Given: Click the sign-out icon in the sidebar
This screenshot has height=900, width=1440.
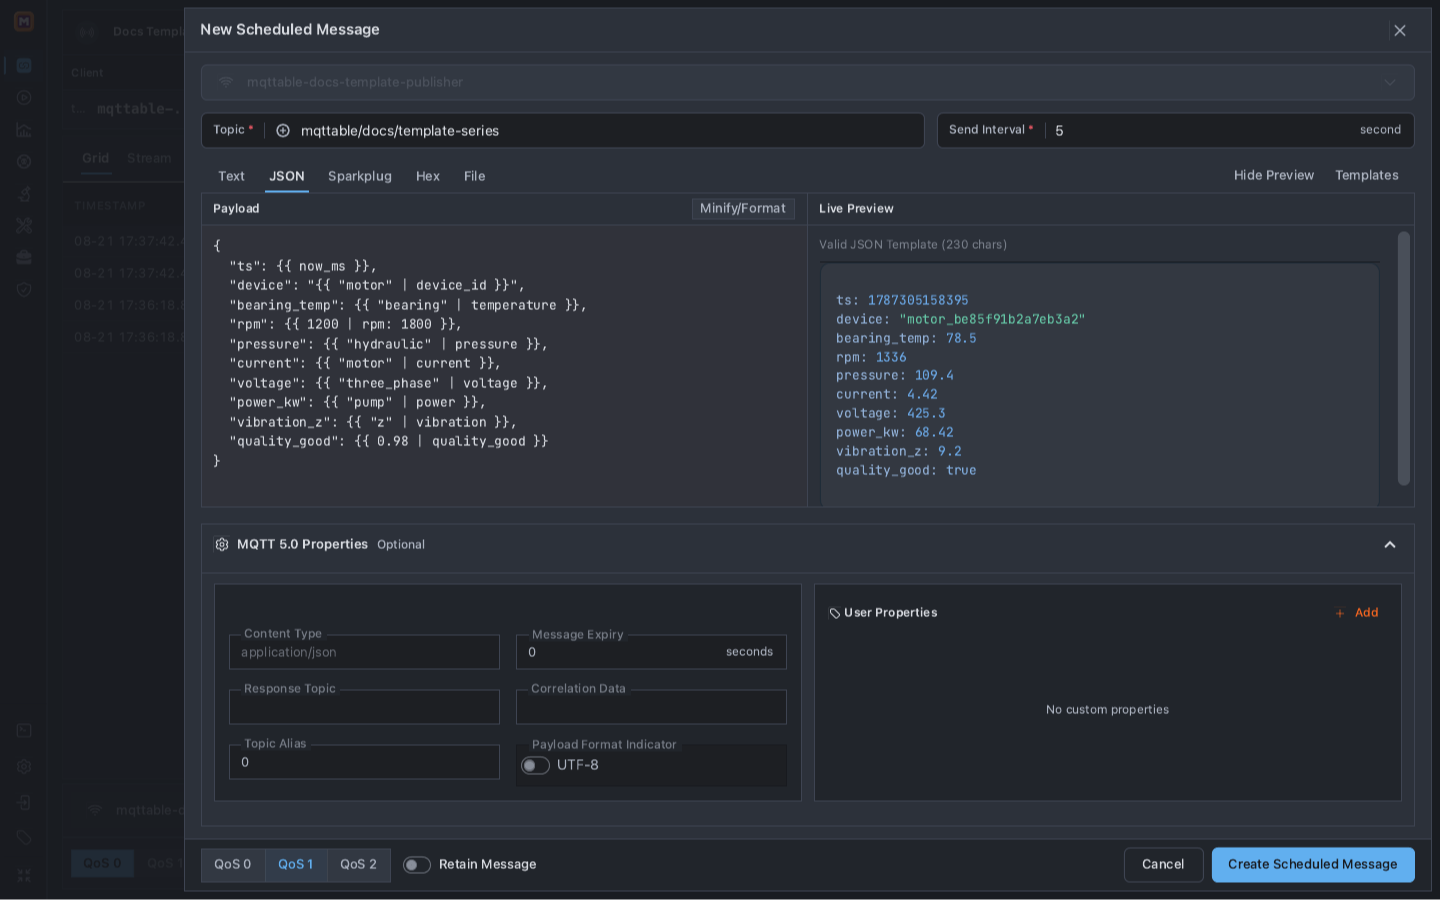Looking at the screenshot, I should (x=24, y=803).
